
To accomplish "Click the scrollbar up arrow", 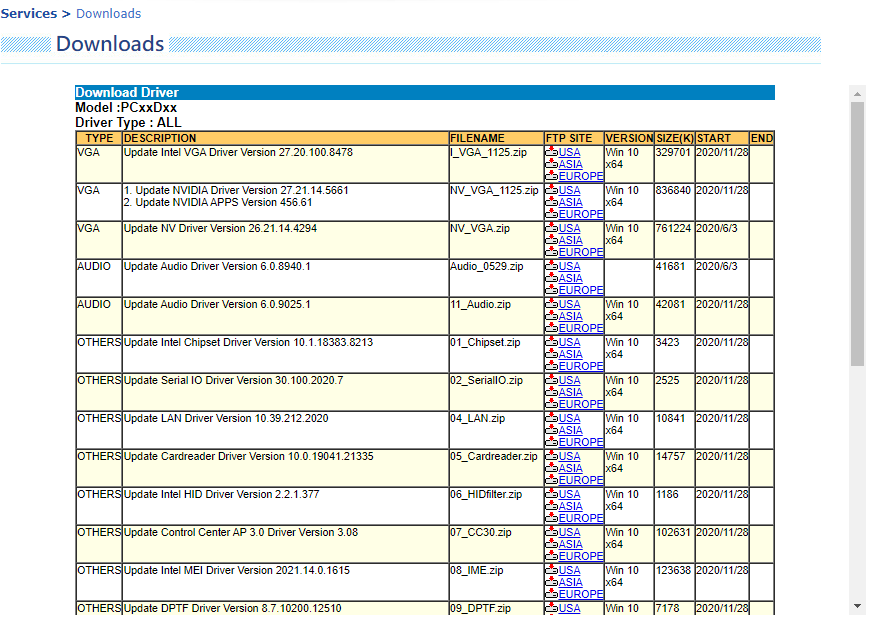I will [x=857, y=94].
